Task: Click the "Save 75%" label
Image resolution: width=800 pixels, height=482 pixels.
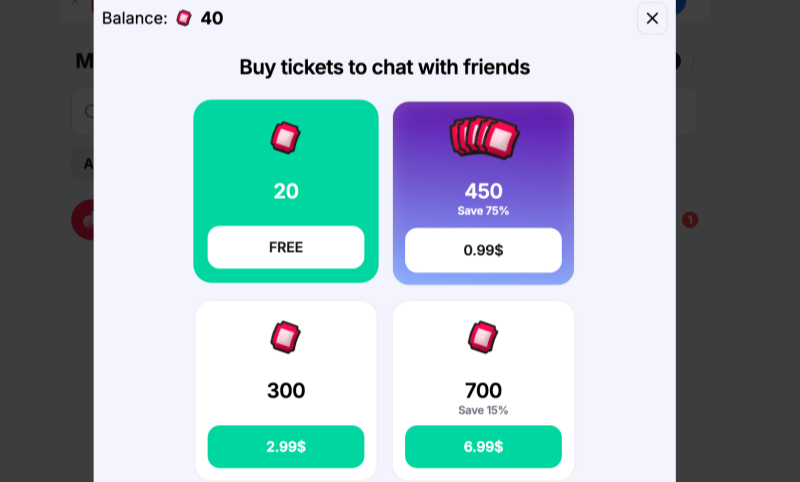Action: tap(483, 211)
